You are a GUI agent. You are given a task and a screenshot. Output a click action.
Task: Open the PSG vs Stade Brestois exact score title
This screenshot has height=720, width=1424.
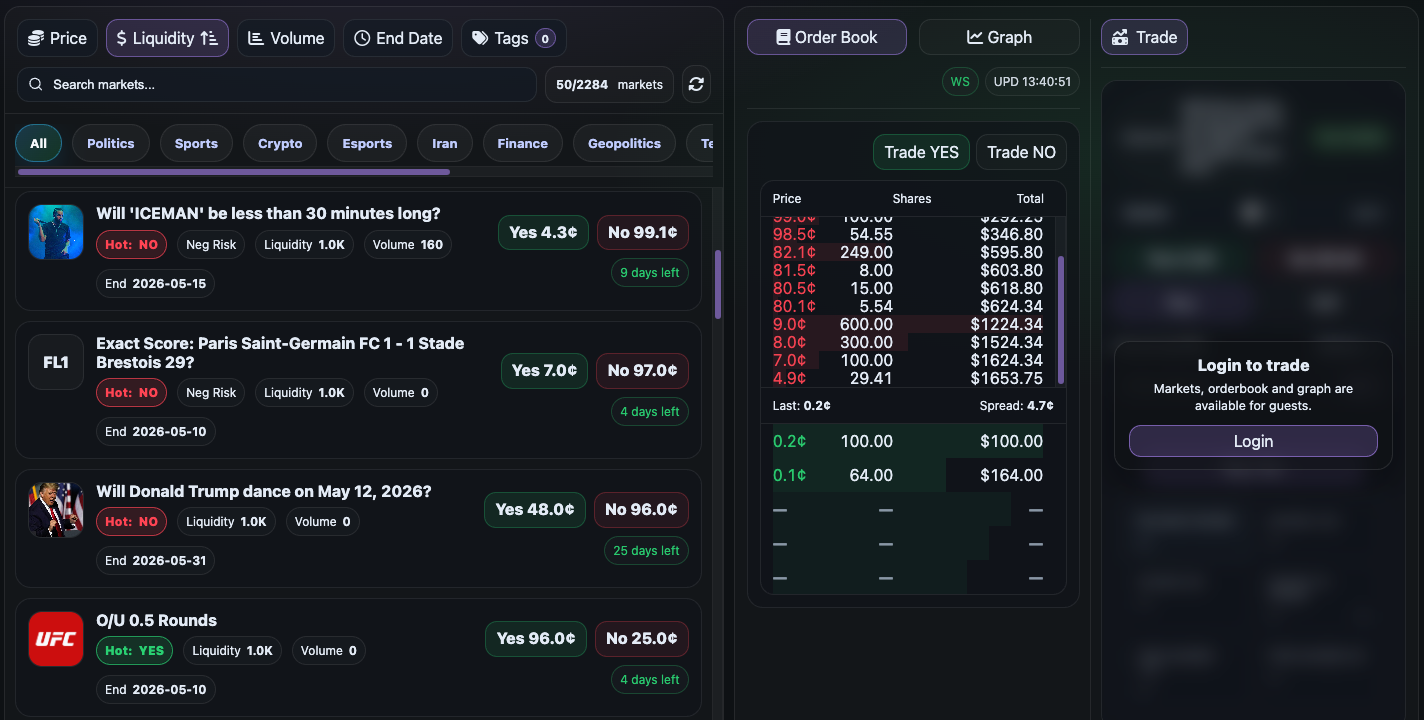[x=280, y=352]
